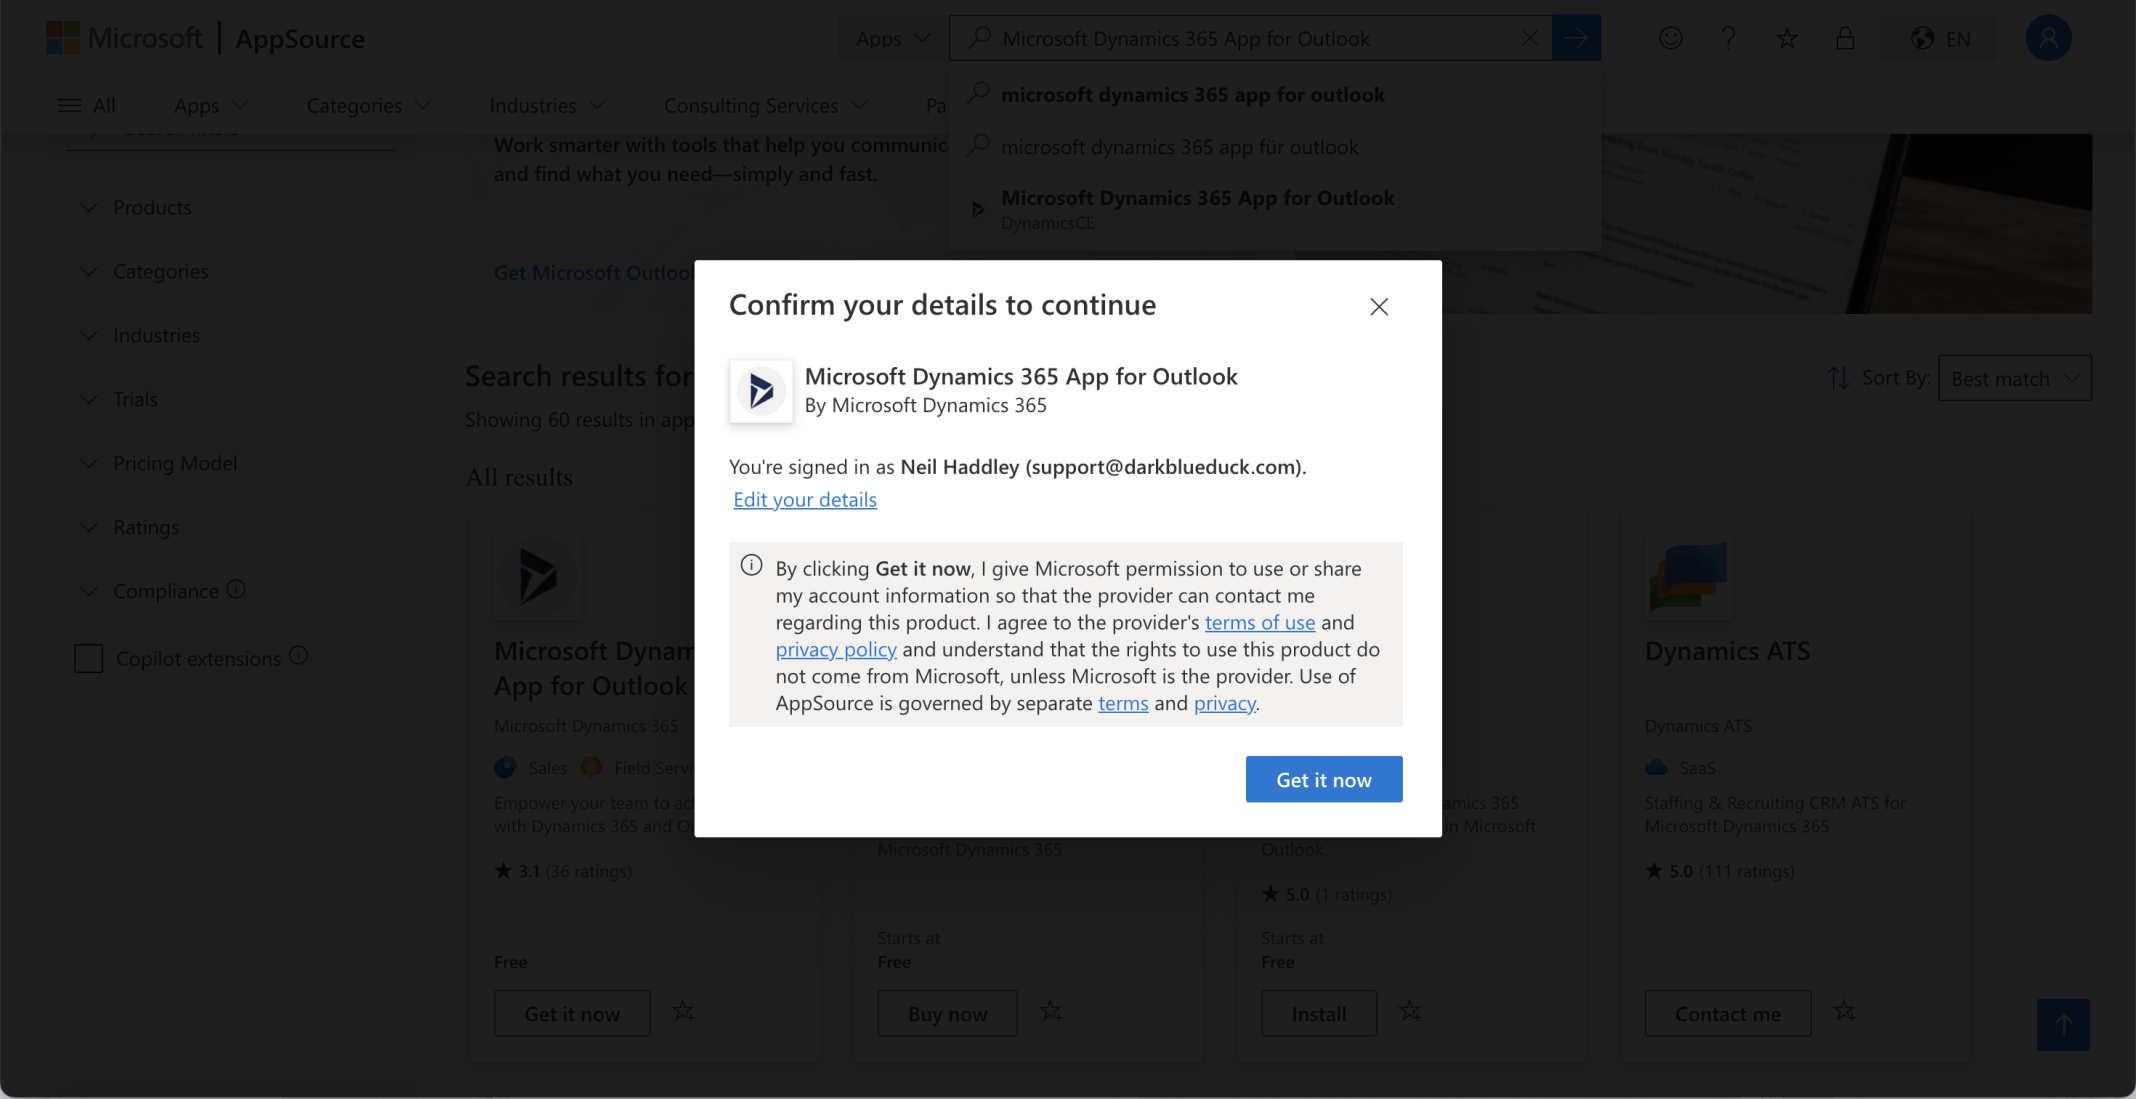Open the Edit your details link
The width and height of the screenshot is (2136, 1099).
pyautogui.click(x=804, y=499)
